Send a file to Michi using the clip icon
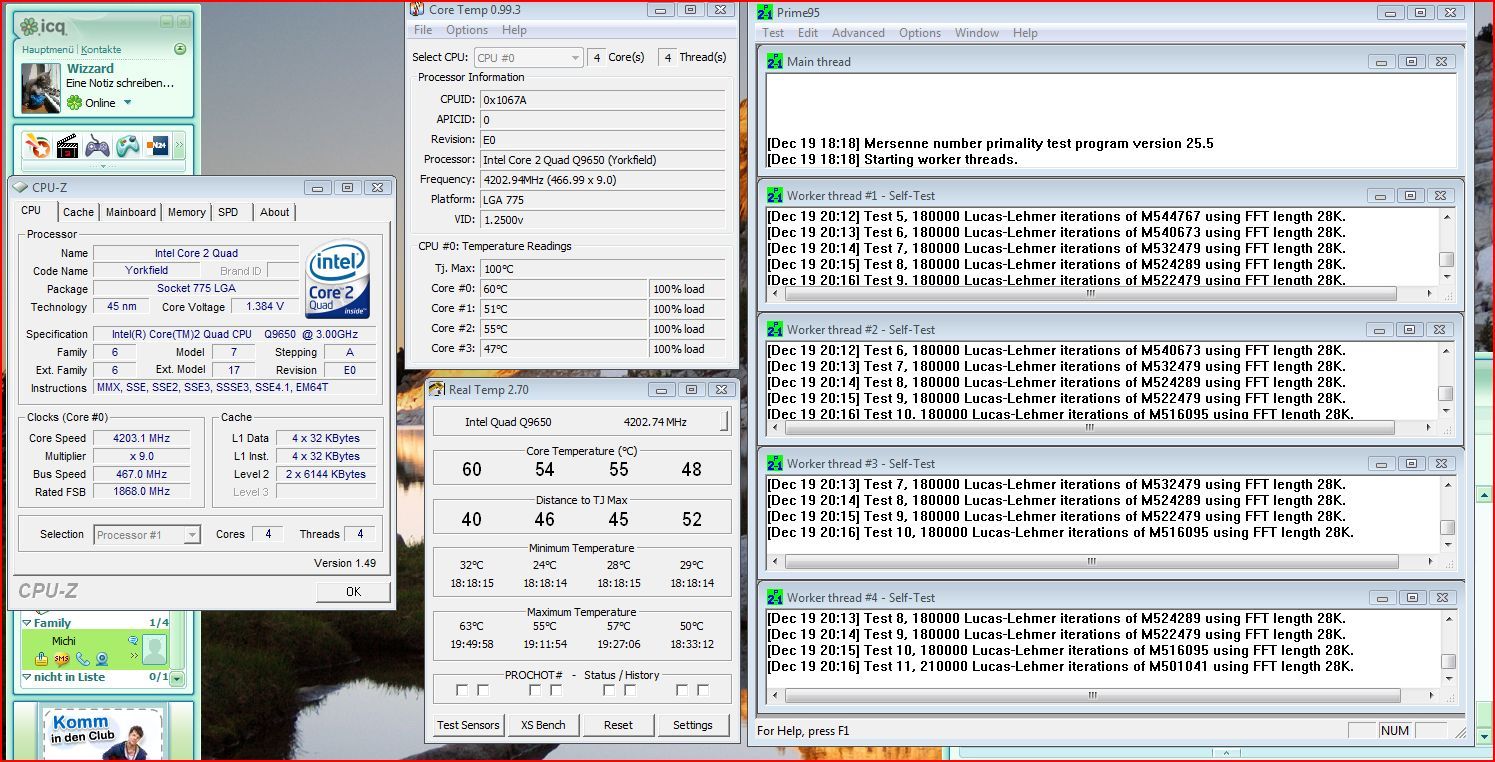 42,659
